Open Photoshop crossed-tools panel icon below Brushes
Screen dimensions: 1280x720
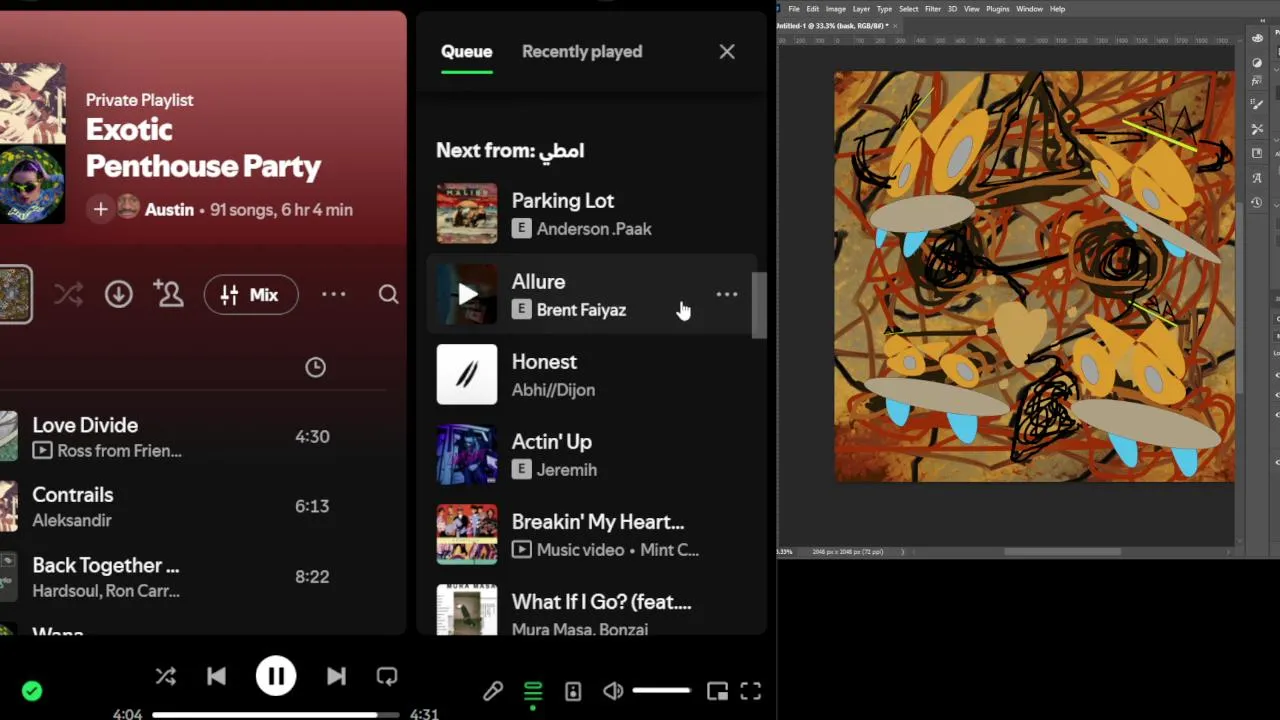pos(1258,129)
